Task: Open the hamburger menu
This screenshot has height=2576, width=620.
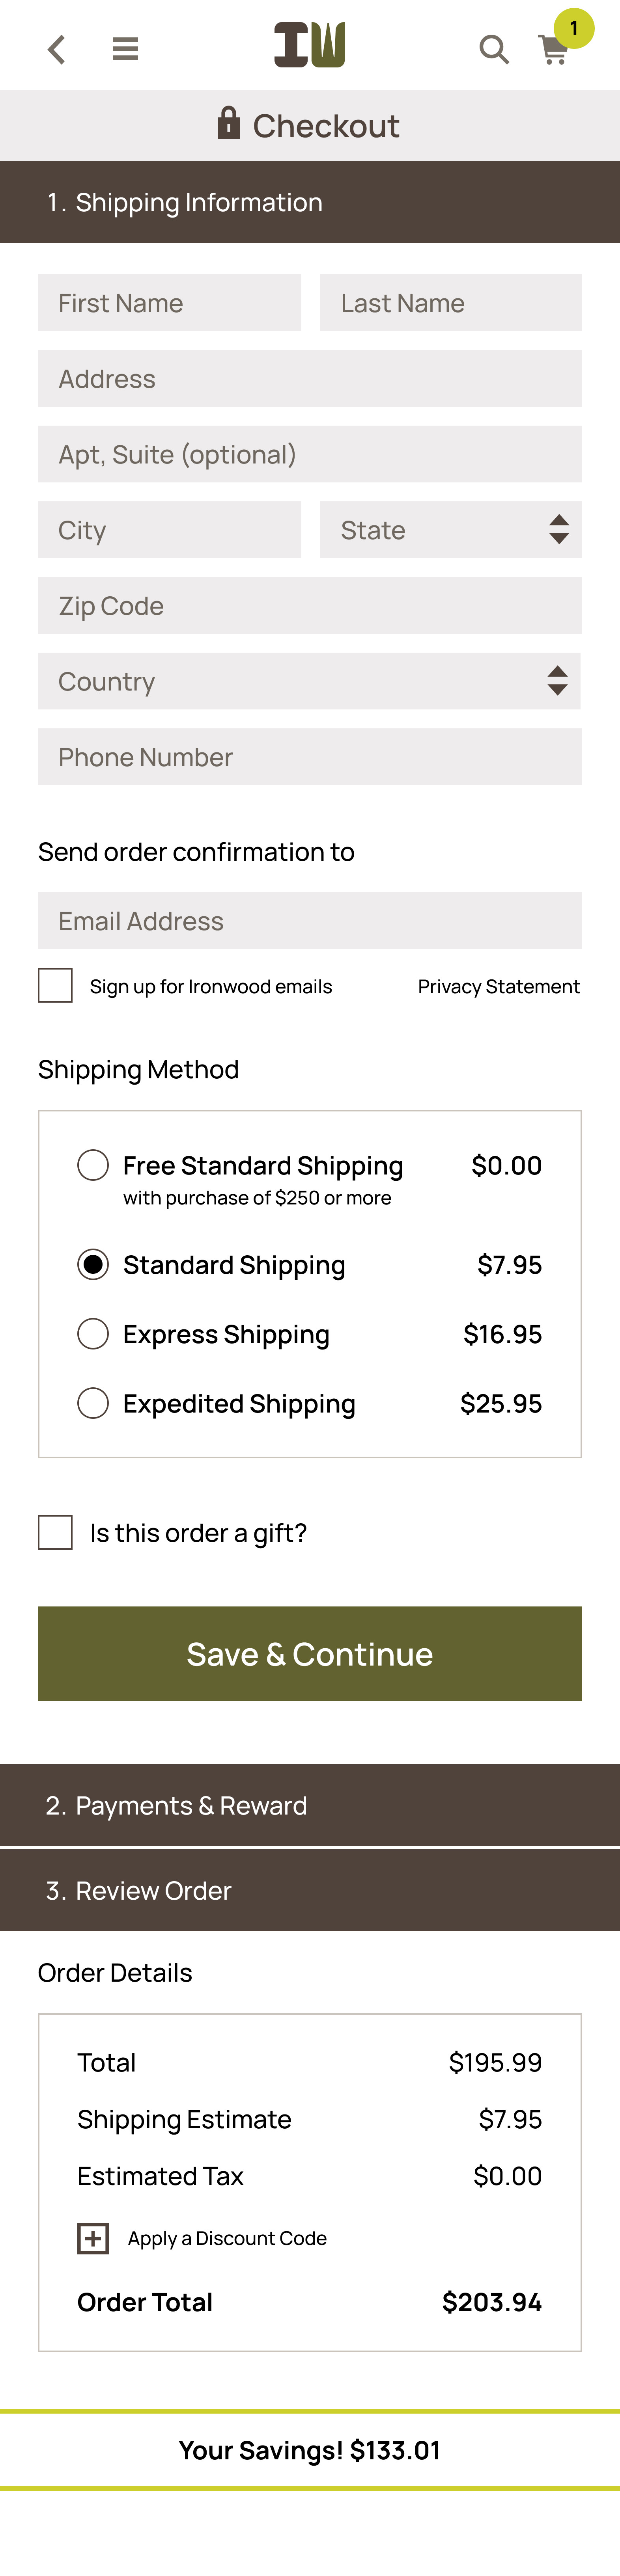Action: point(125,49)
